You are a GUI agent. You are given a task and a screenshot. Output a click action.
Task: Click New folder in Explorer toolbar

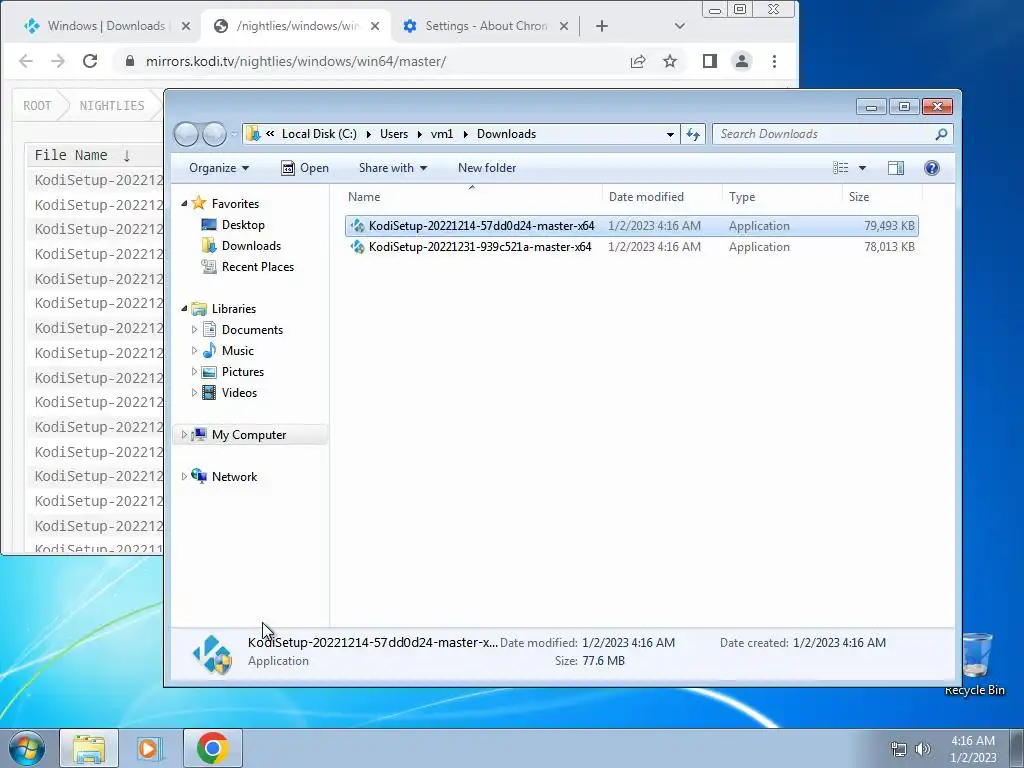tap(487, 168)
